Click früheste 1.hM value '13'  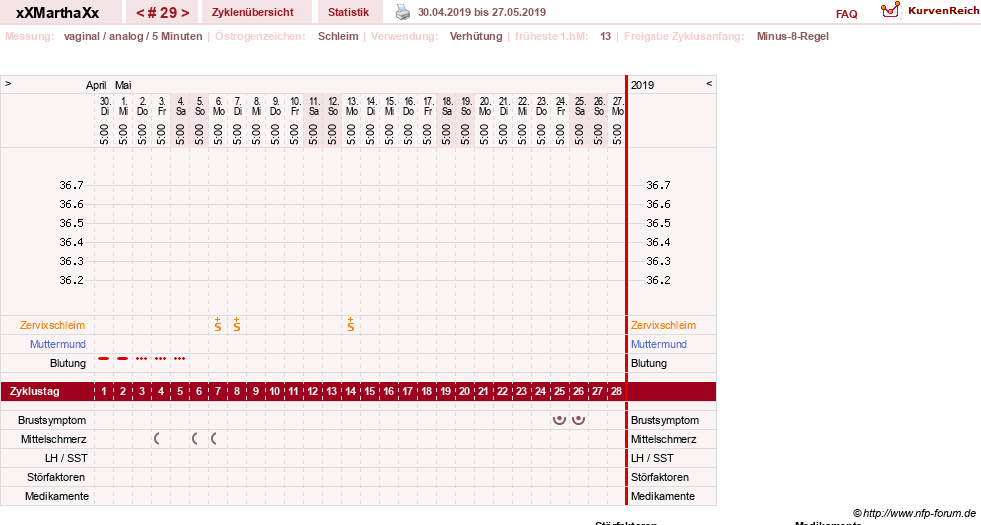(605, 36)
